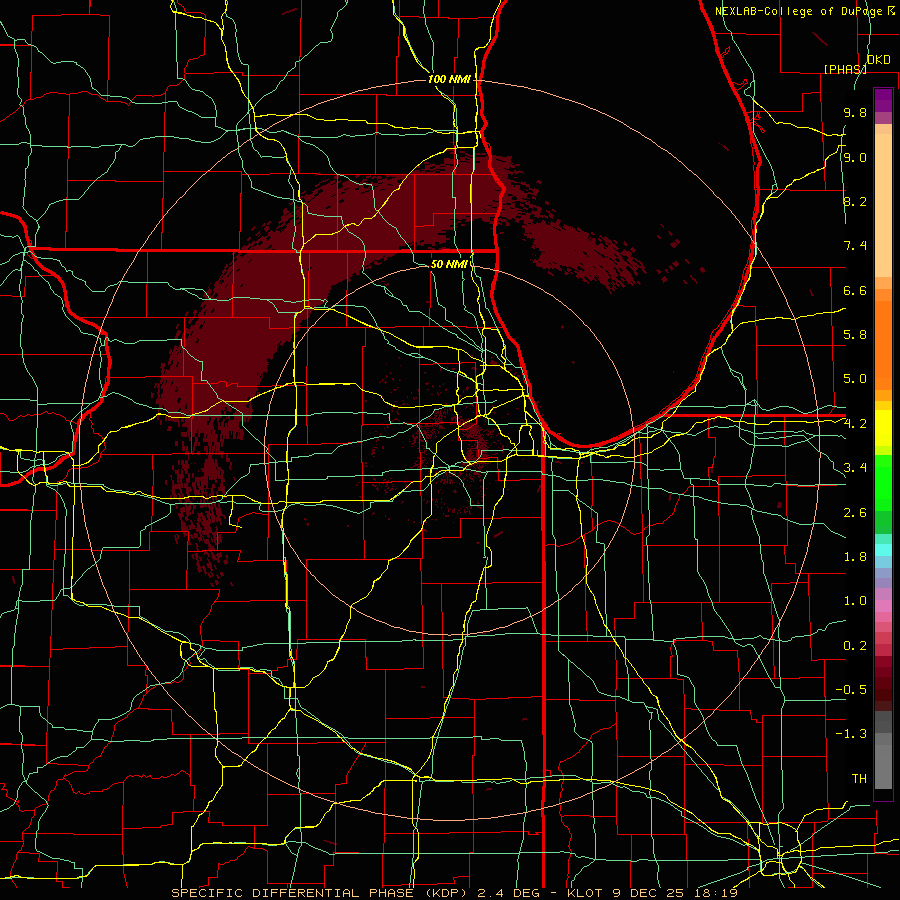Viewport: 900px width, 900px height.
Task: Click the 100 NMI range ring label
Action: point(449,79)
